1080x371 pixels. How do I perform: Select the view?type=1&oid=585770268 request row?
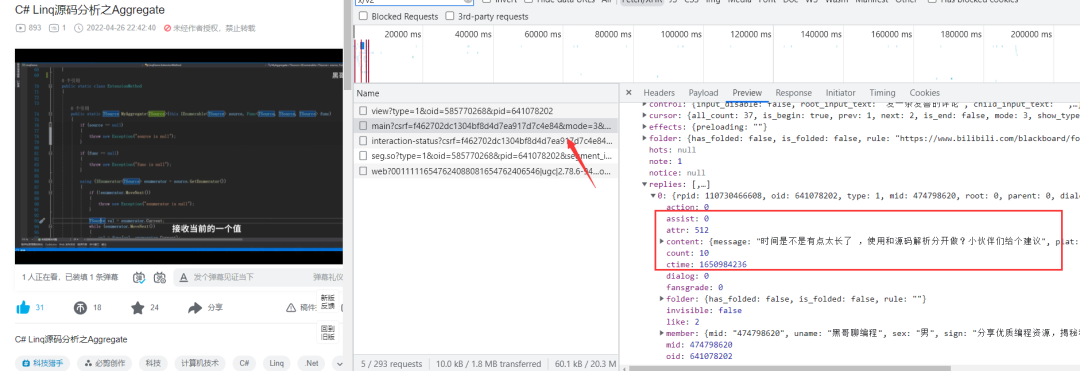[x=485, y=111]
